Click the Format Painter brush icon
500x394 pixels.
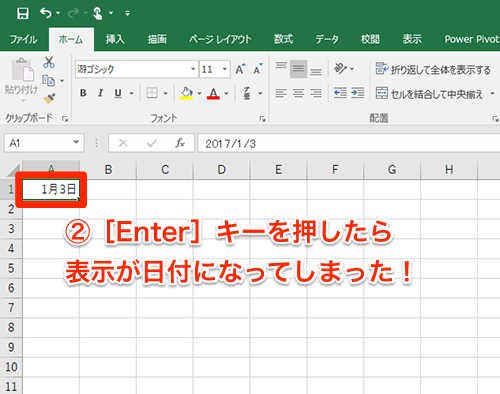point(49,98)
